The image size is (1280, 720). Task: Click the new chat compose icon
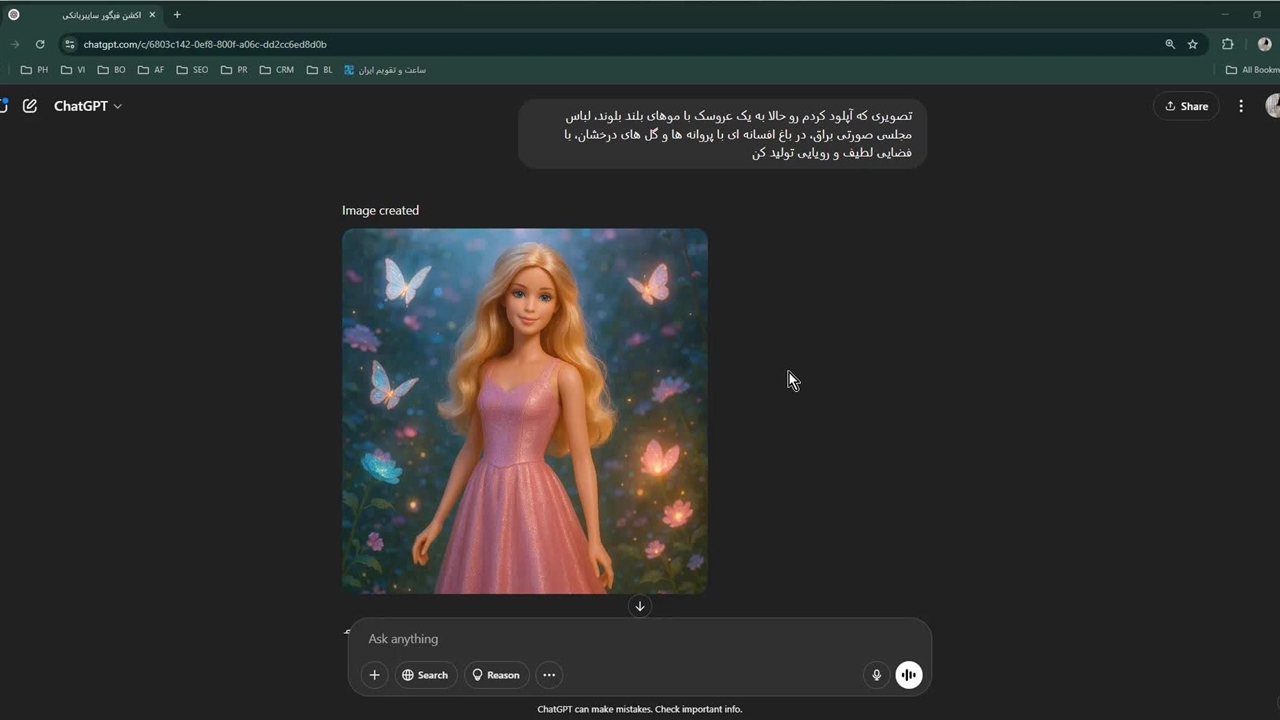tap(30, 106)
